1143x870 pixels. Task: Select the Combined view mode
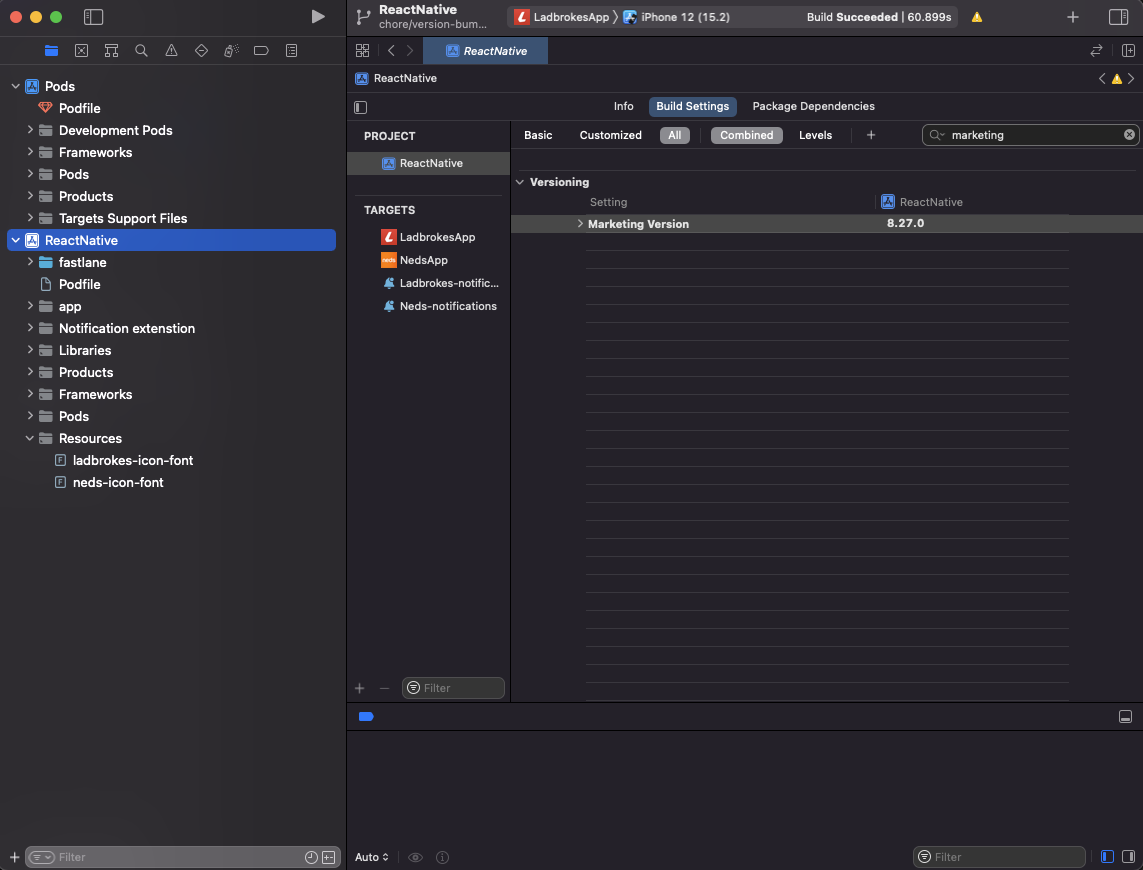pos(746,135)
